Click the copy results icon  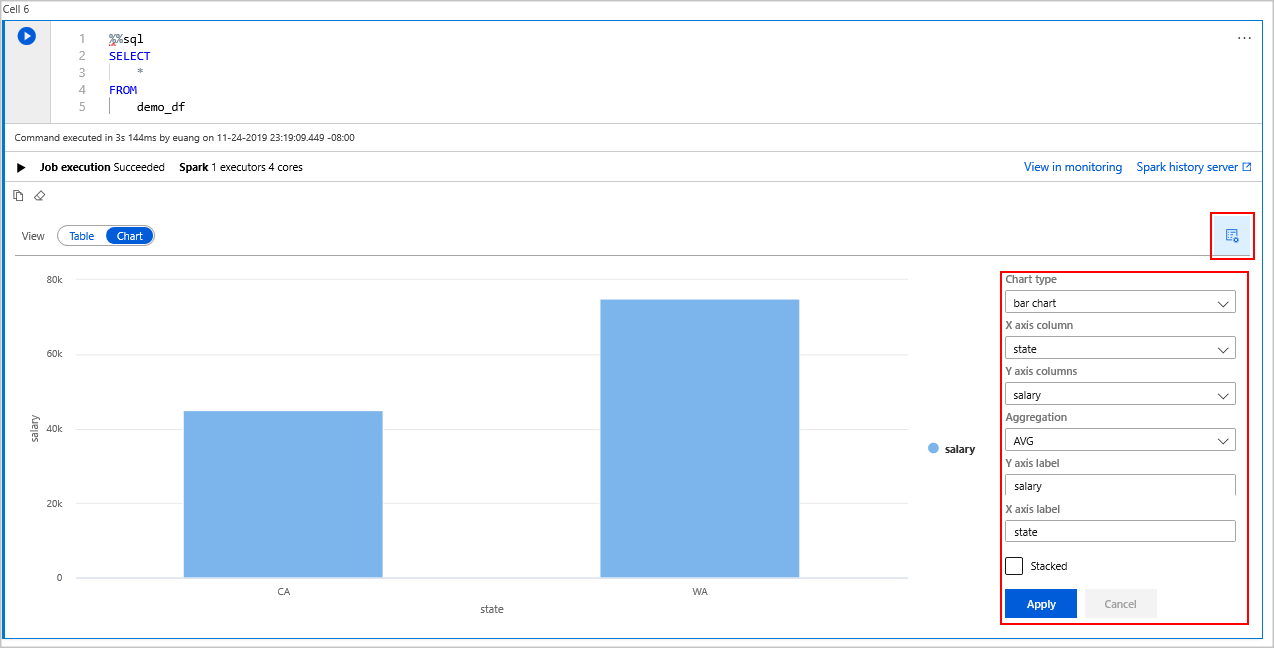[18, 195]
